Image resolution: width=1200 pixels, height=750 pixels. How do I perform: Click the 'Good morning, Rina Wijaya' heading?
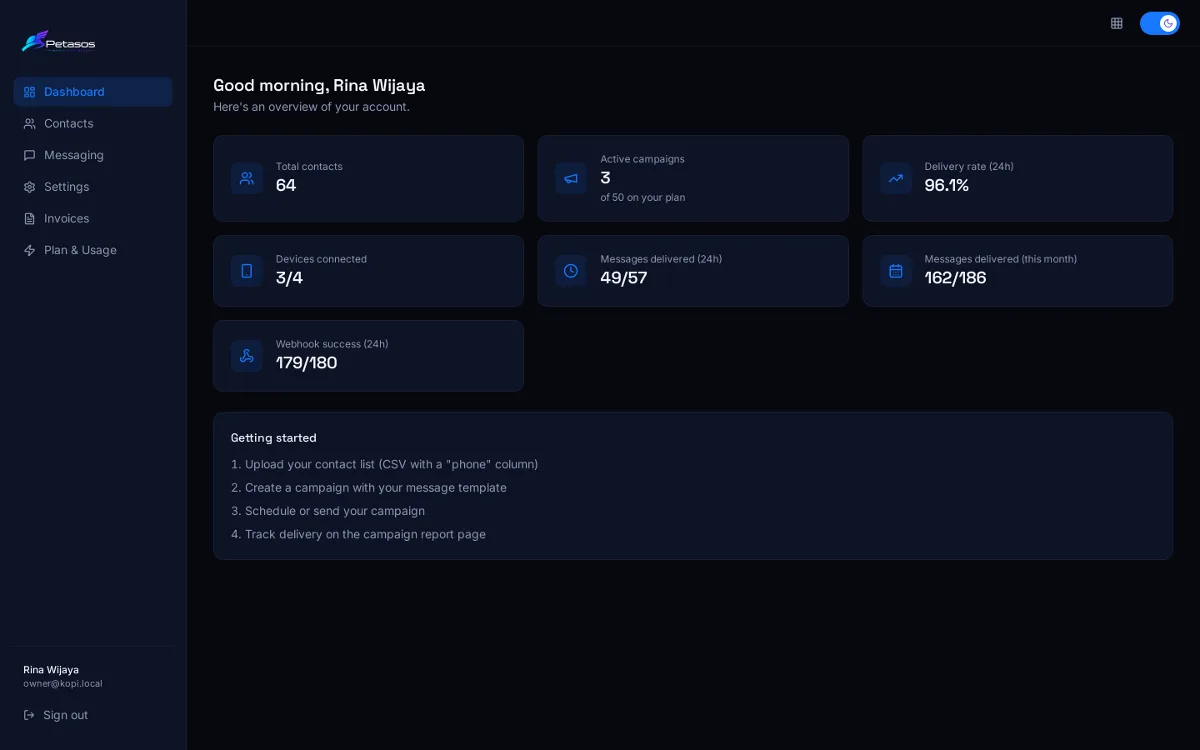pyautogui.click(x=319, y=85)
